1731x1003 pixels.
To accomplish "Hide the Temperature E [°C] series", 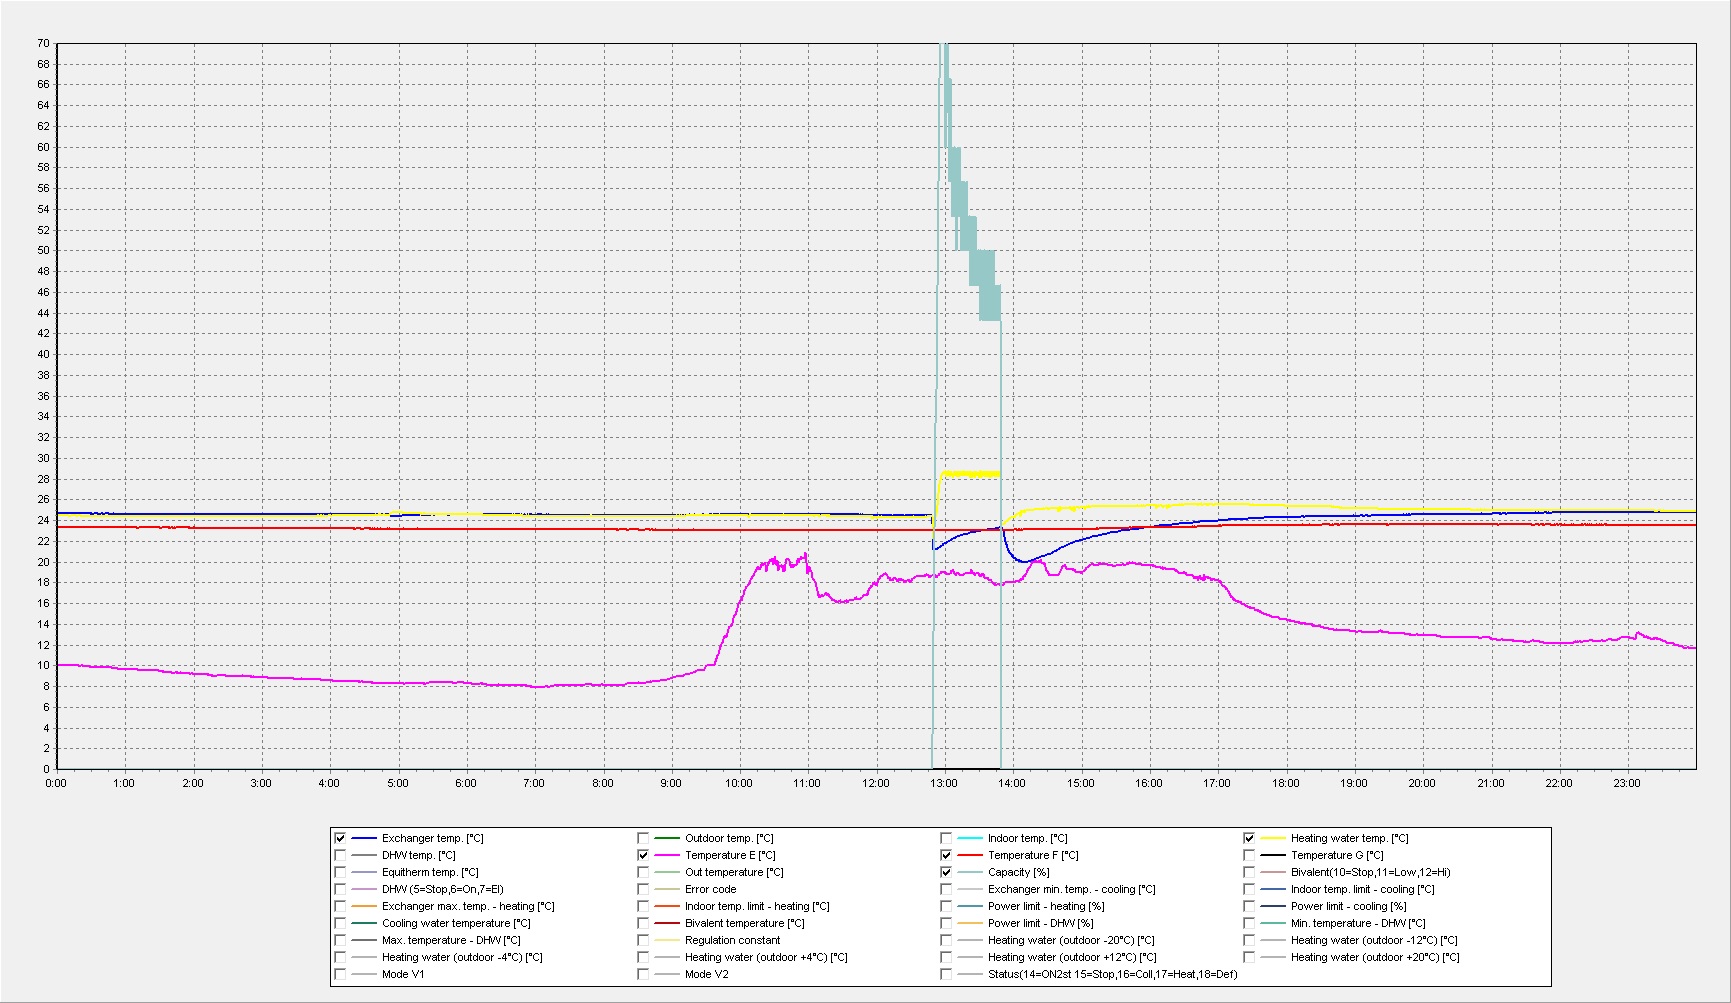I will [643, 855].
